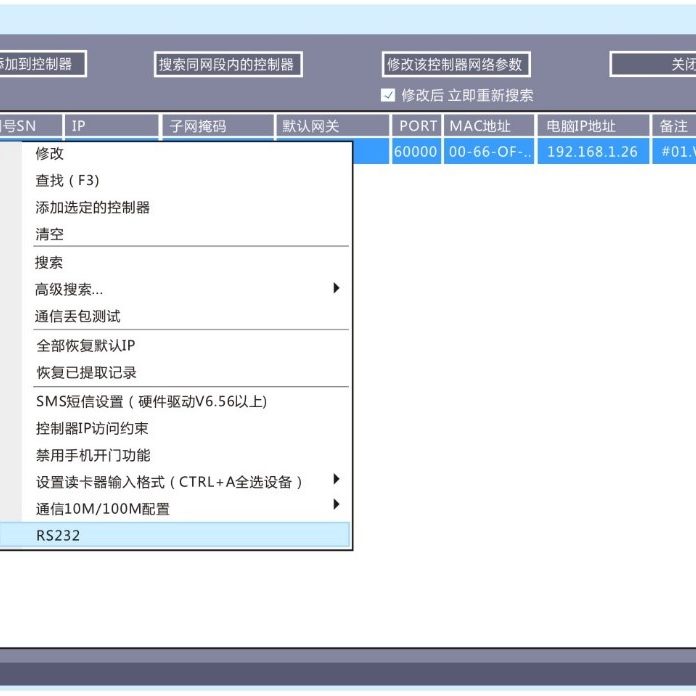The height and width of the screenshot is (696, 696).
Task: Expand the 高级搜索 submenu arrow
Action: 336,288
